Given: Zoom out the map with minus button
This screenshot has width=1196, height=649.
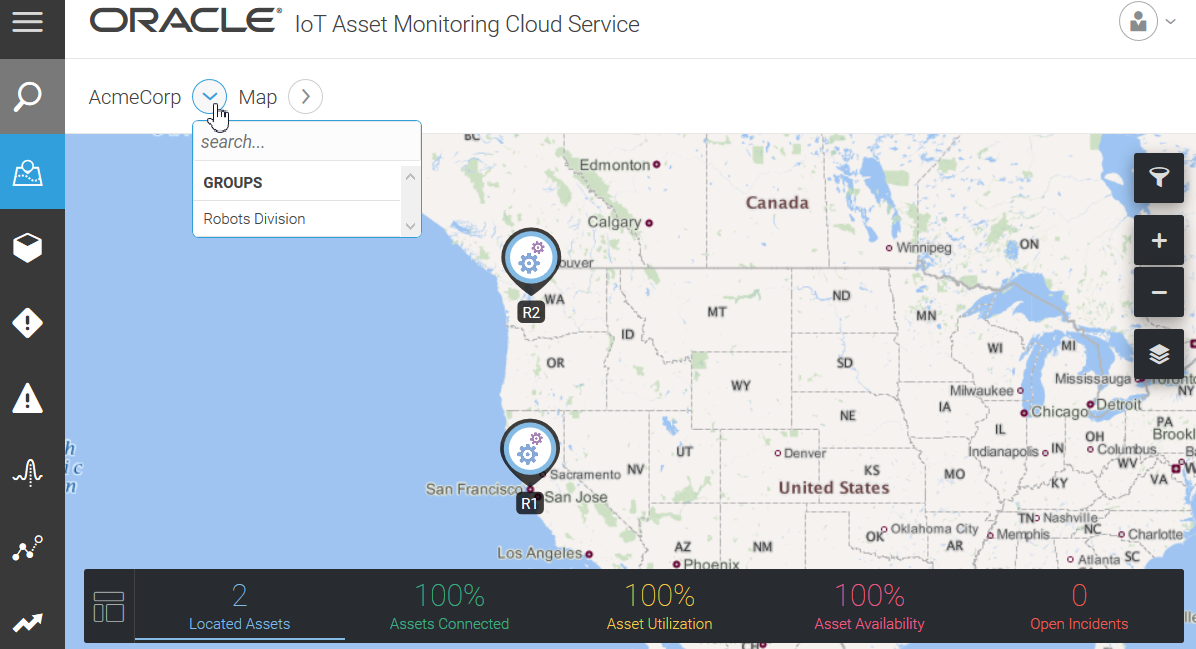Looking at the screenshot, I should tap(1159, 292).
